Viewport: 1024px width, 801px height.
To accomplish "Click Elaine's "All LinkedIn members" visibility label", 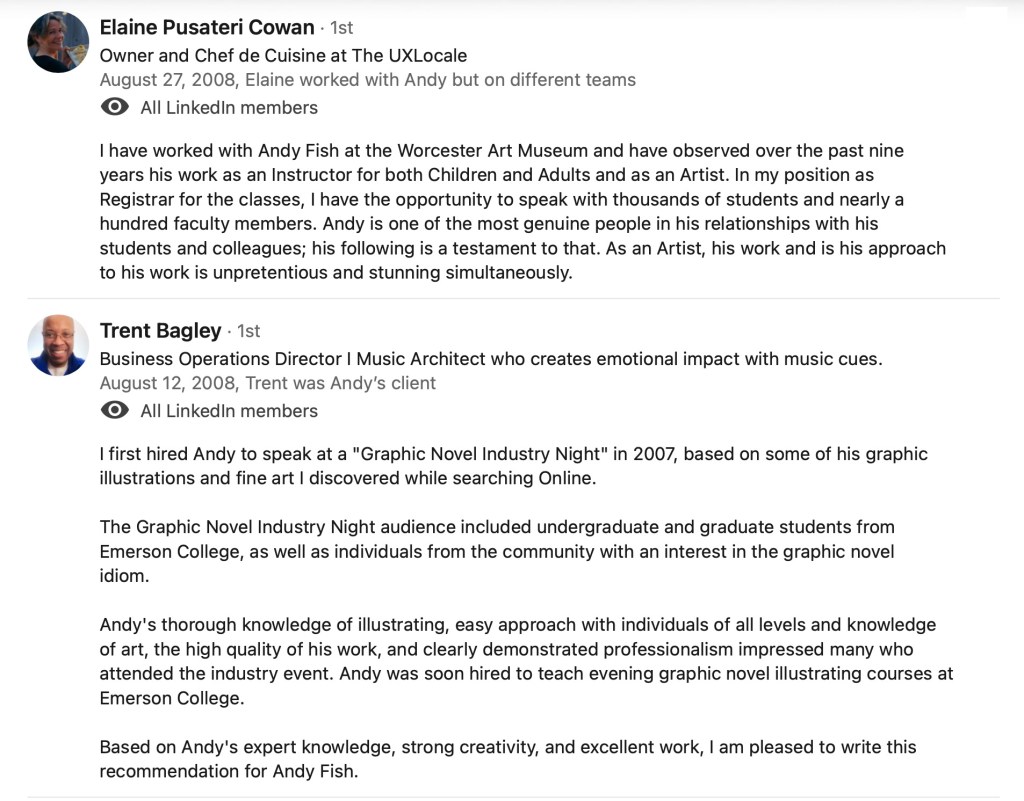I will (229, 107).
